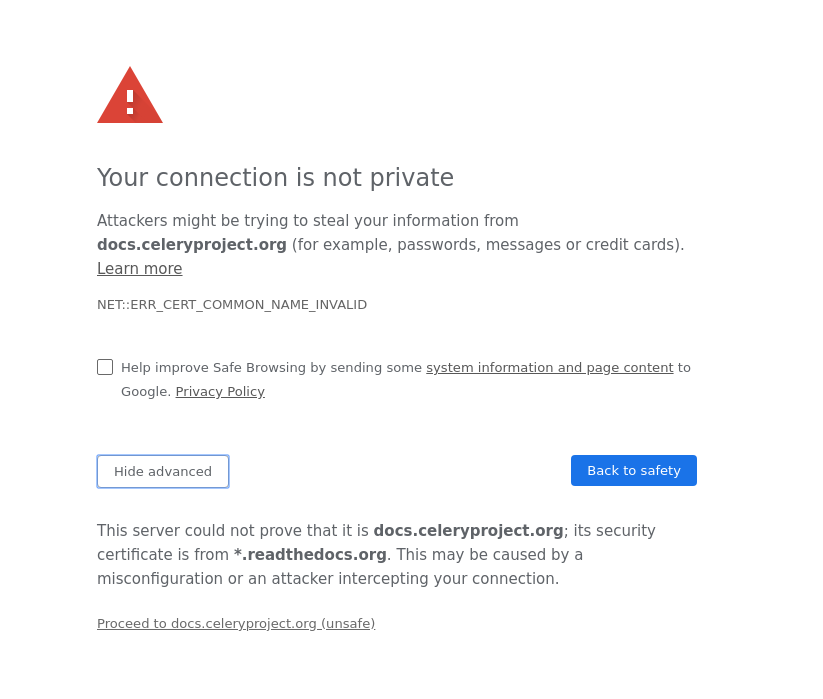This screenshot has height=699, width=823.
Task: Select the NET::ERR_CERT_COMMON_NAME_INVALID error code
Action: tap(232, 304)
